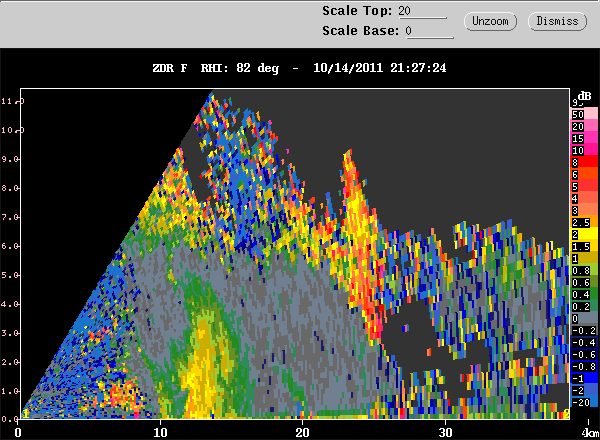Select the 0 dB gray legend swatch

(584, 318)
